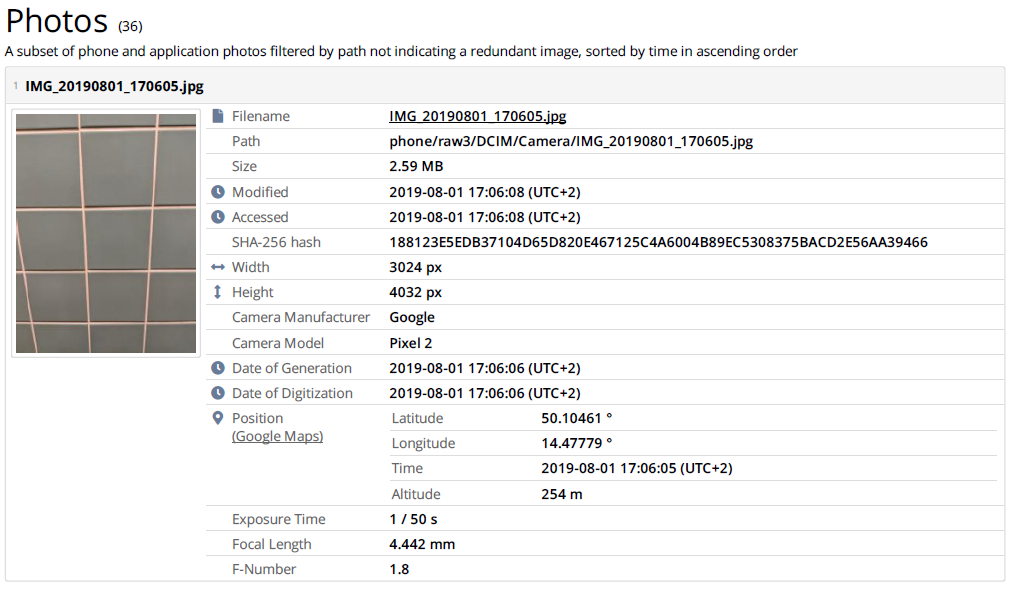Click the location pin icon beside Position
The image size is (1011, 591).
218,417
